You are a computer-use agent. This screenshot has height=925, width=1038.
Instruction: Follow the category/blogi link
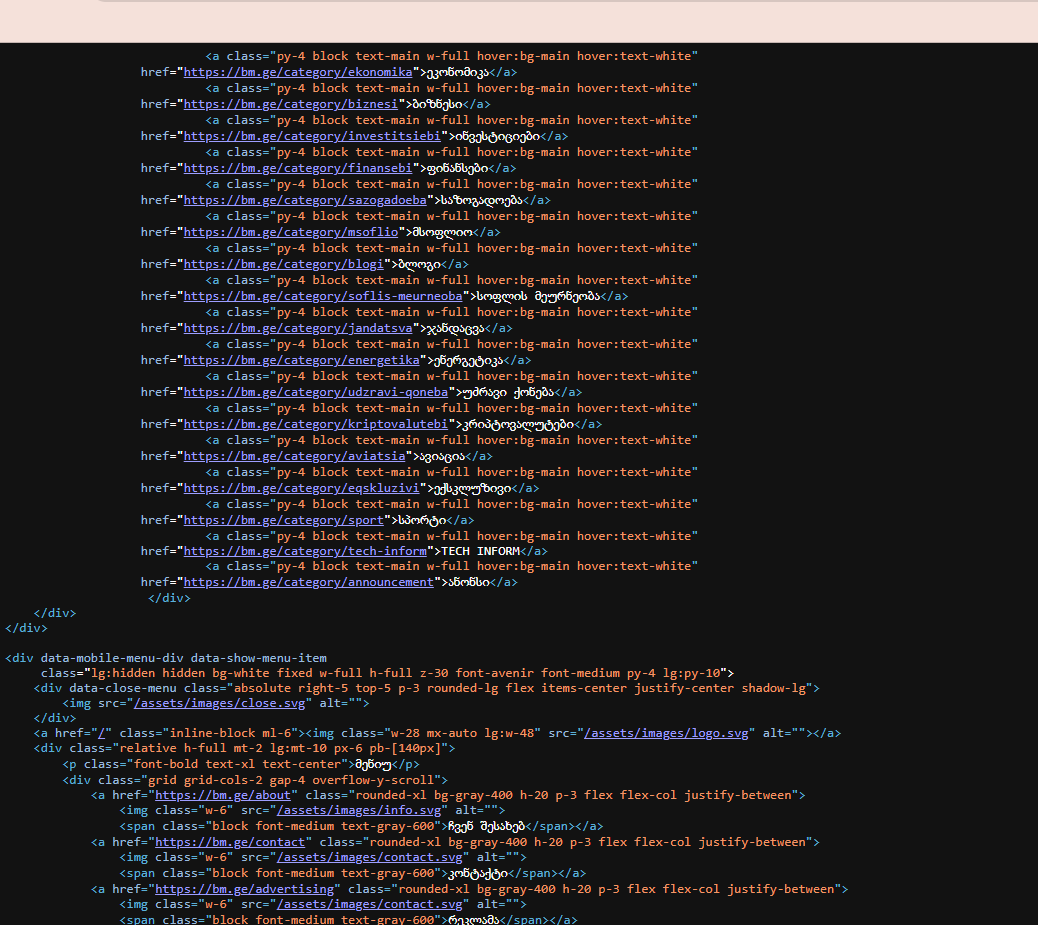click(284, 264)
